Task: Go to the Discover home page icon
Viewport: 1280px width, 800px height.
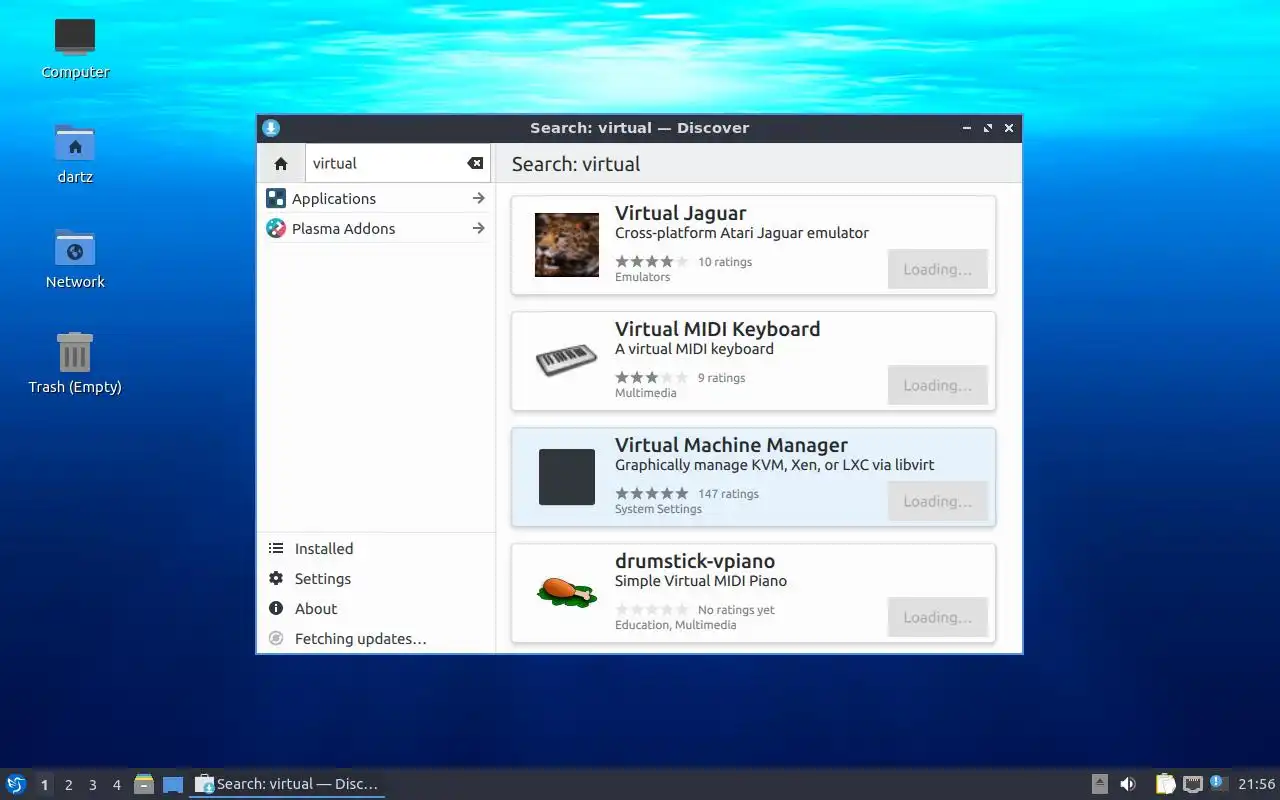Action: (281, 163)
